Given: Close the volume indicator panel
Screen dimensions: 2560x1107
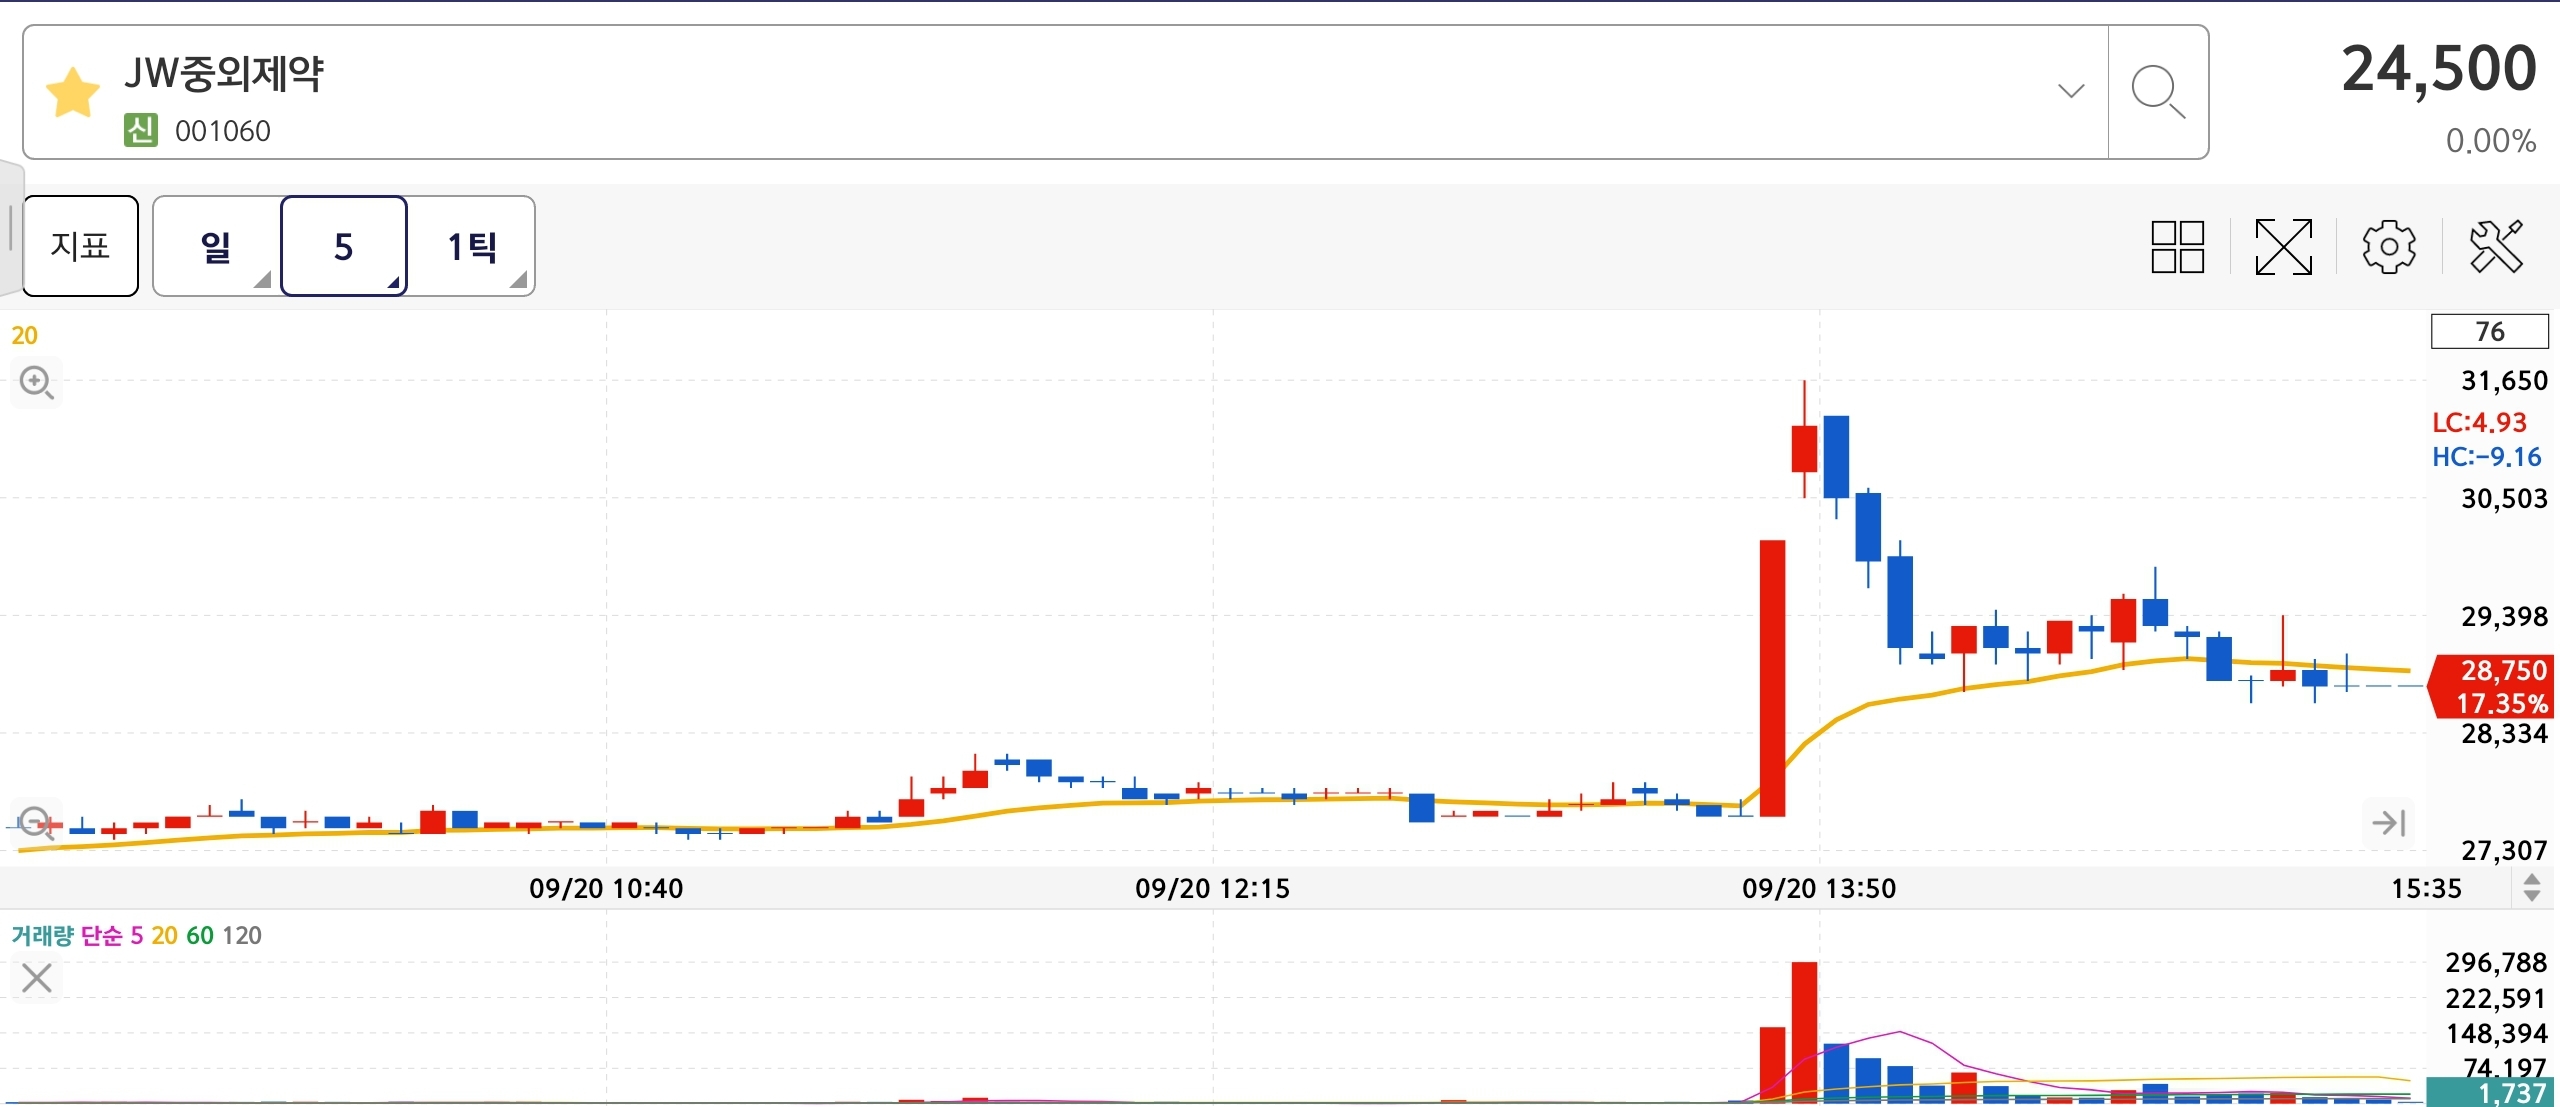Looking at the screenshot, I should click(37, 978).
